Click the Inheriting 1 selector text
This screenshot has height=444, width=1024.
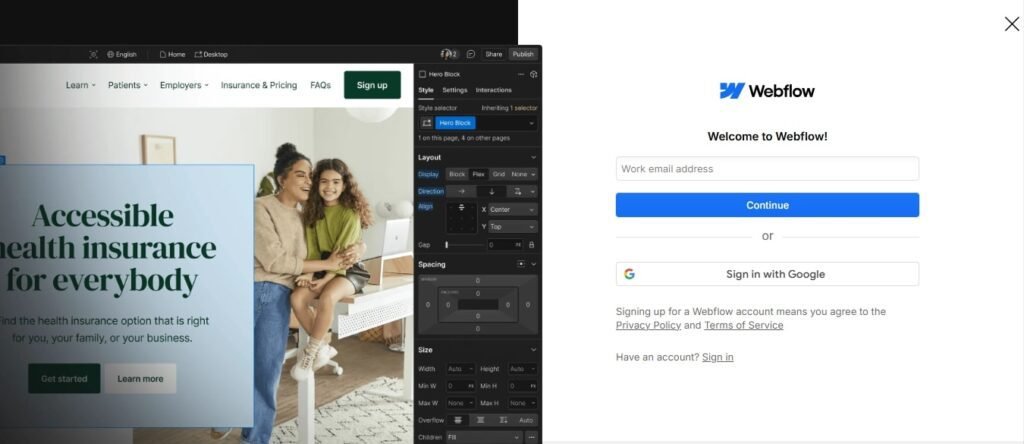(509, 108)
